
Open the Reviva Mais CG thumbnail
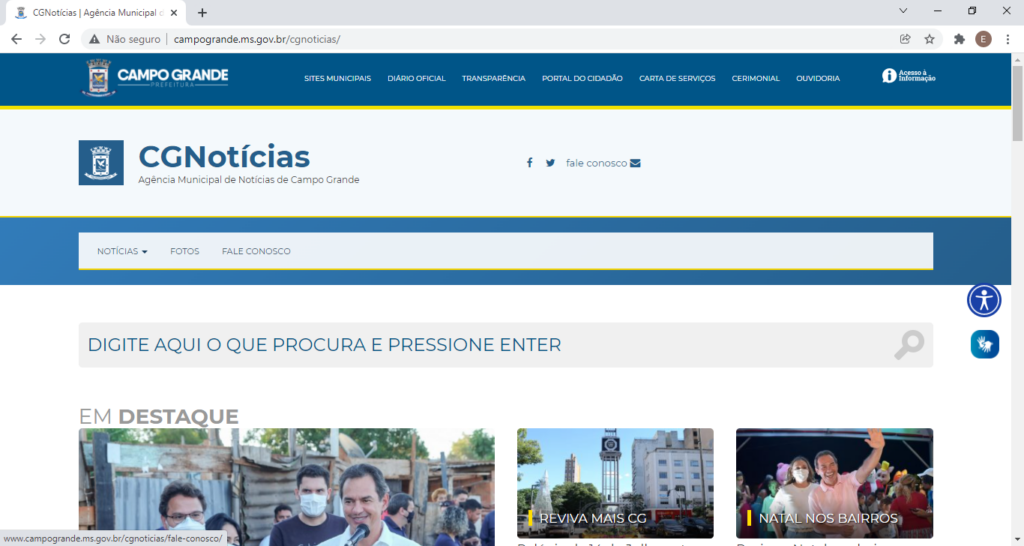615,483
